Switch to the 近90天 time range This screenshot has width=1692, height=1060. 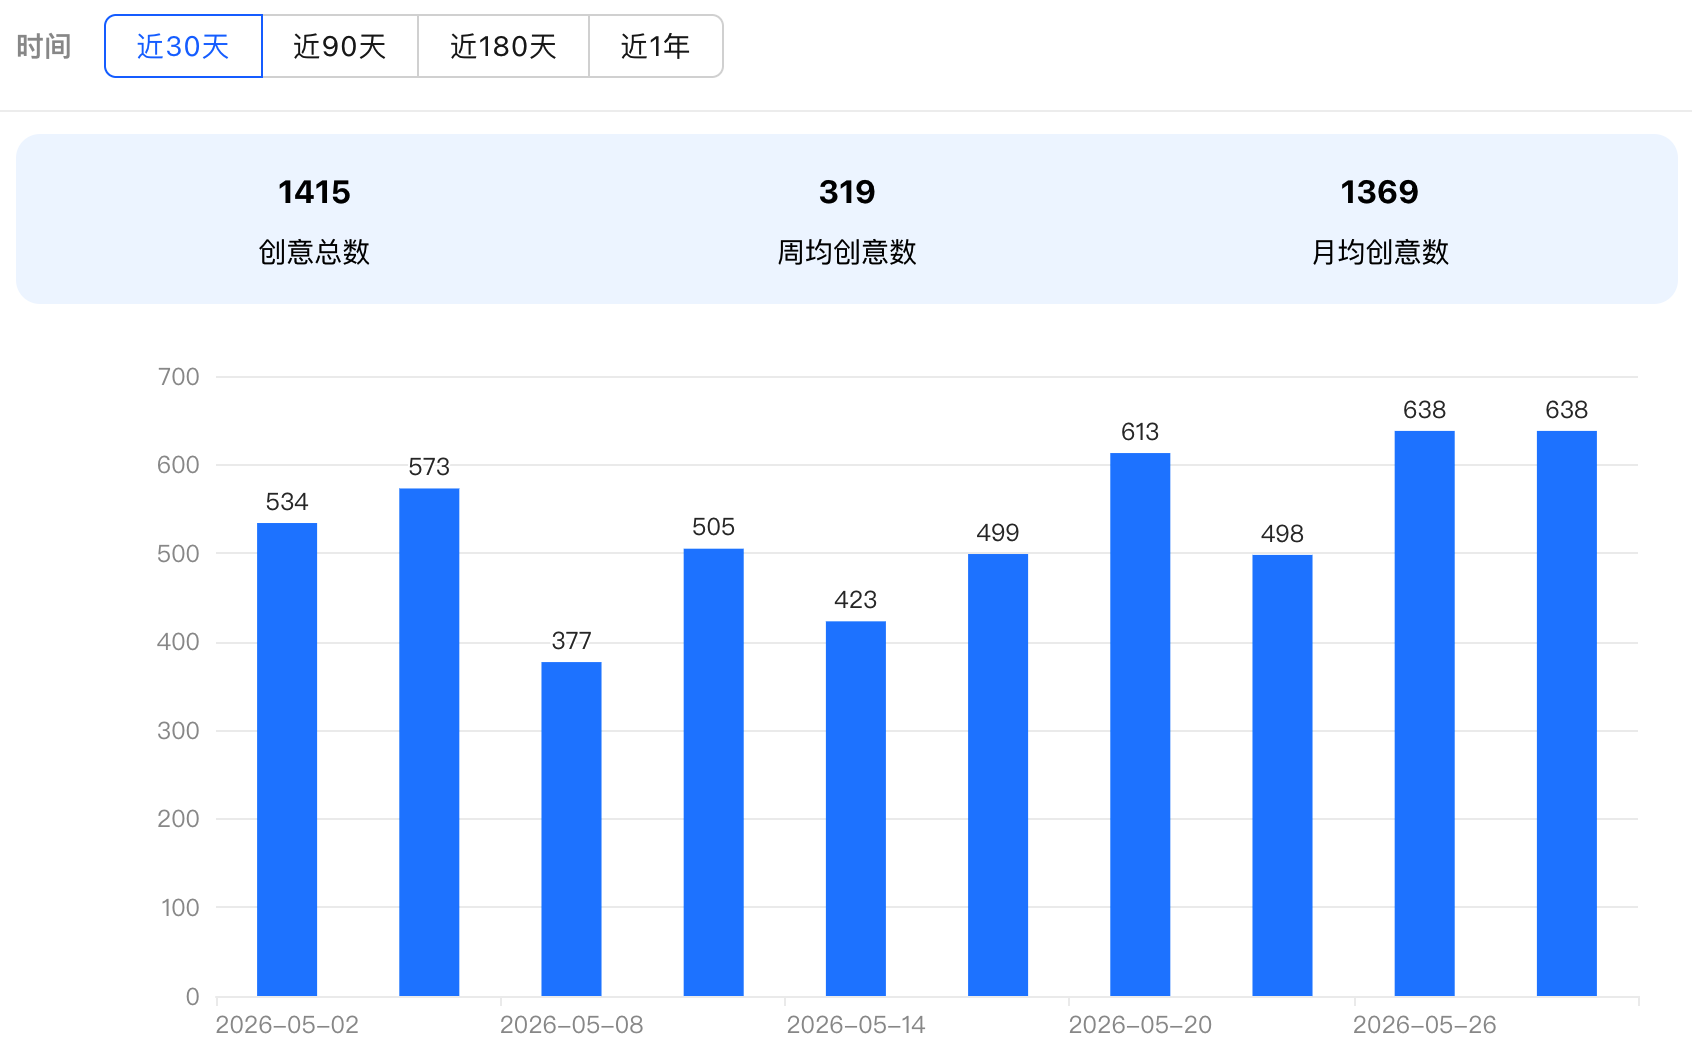click(x=340, y=46)
